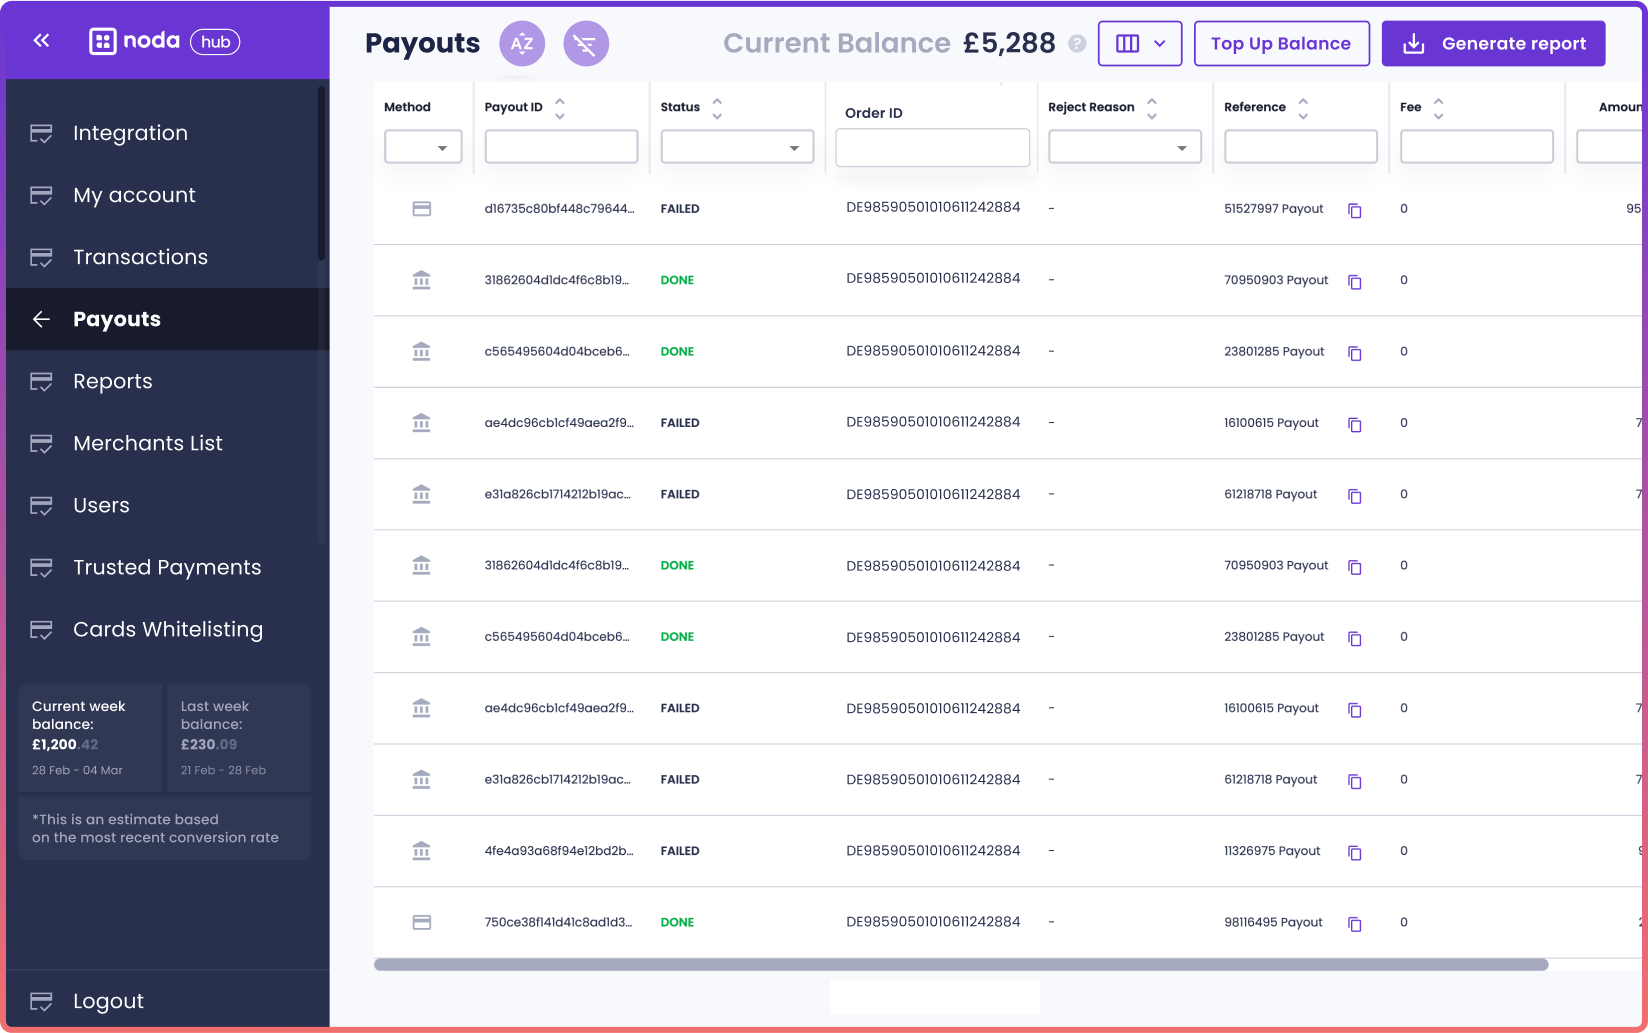This screenshot has height=1033, width=1648.
Task: Clear filters using the crossed-filter icon
Action: tap(586, 43)
